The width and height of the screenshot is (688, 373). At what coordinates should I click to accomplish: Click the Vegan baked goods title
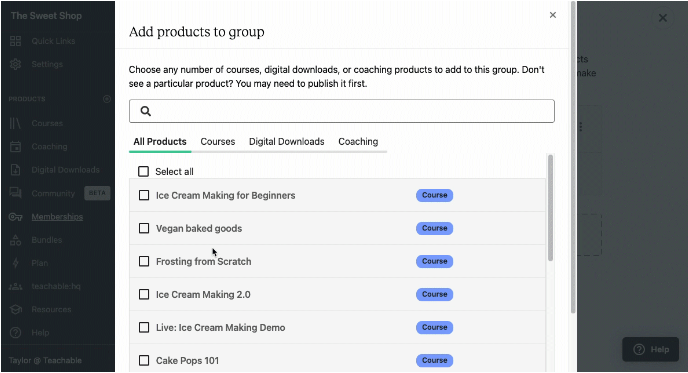199,228
